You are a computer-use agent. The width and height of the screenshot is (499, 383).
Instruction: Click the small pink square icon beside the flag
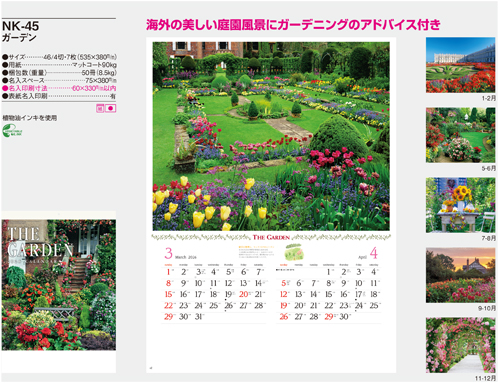pyautogui.click(x=100, y=109)
